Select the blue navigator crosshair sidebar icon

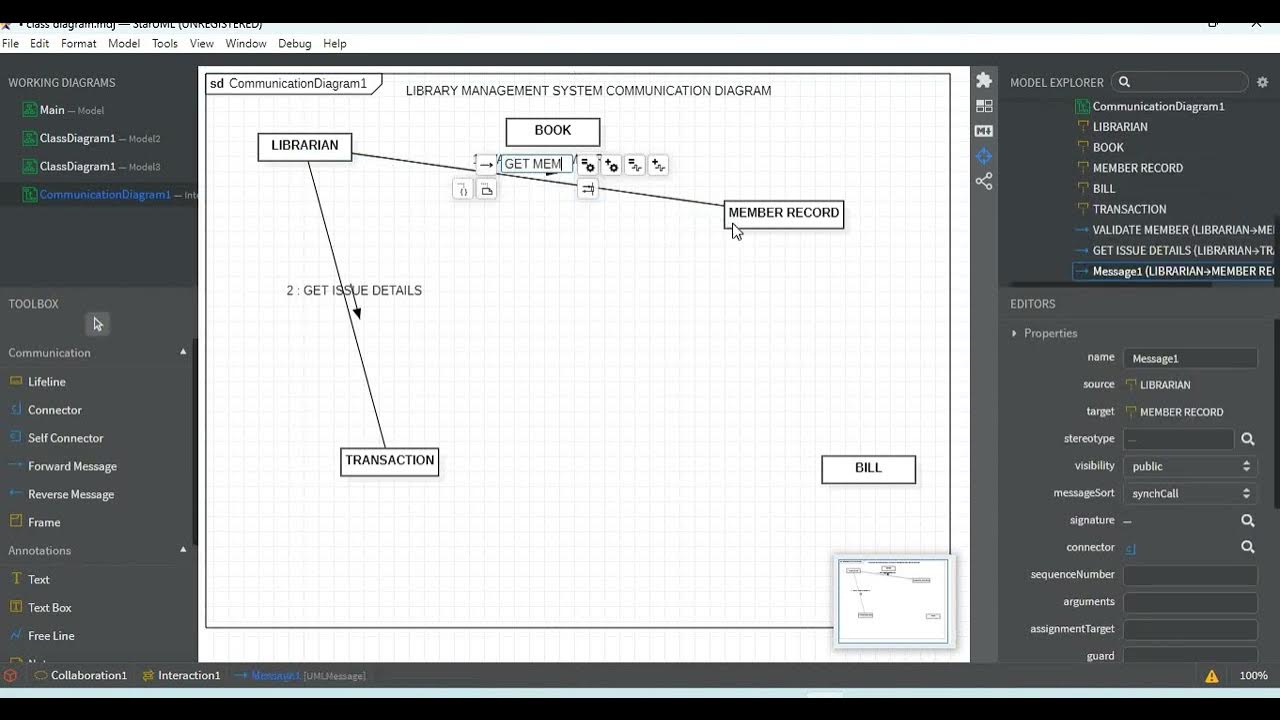pyautogui.click(x=984, y=156)
